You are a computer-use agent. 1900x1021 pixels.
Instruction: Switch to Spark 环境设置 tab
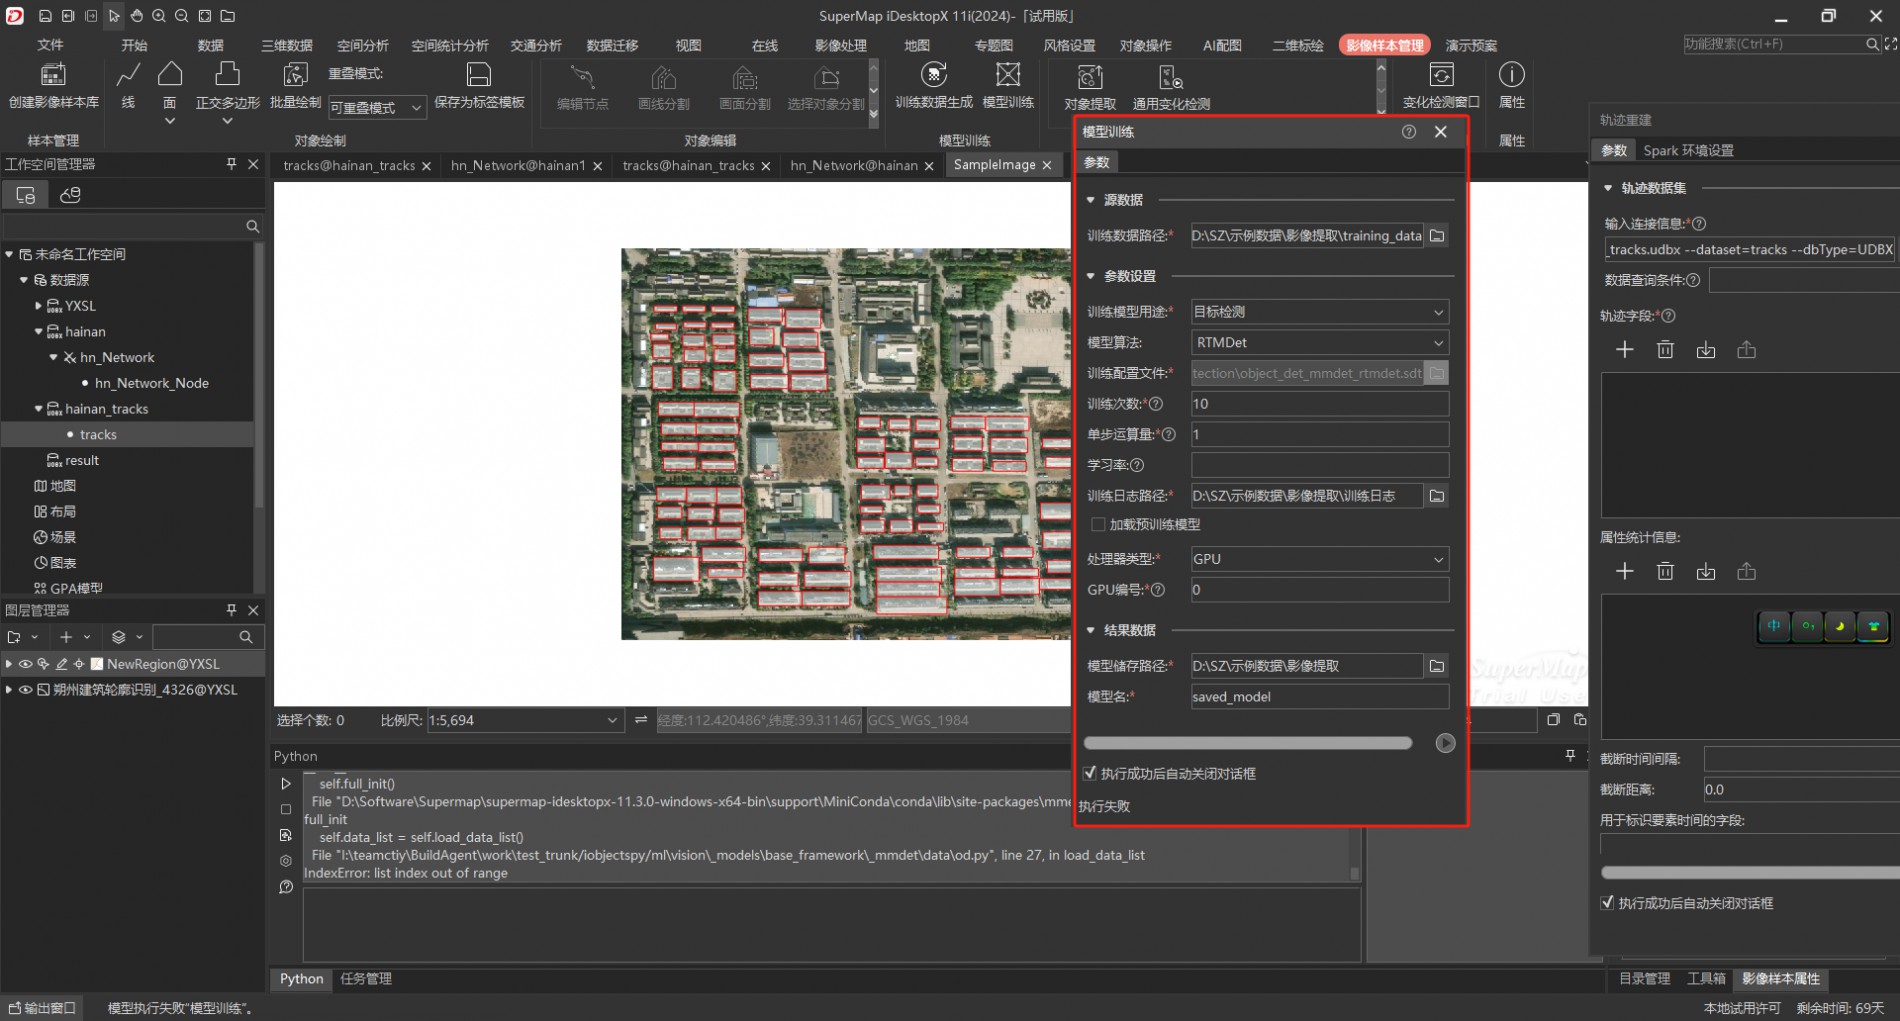[1688, 150]
